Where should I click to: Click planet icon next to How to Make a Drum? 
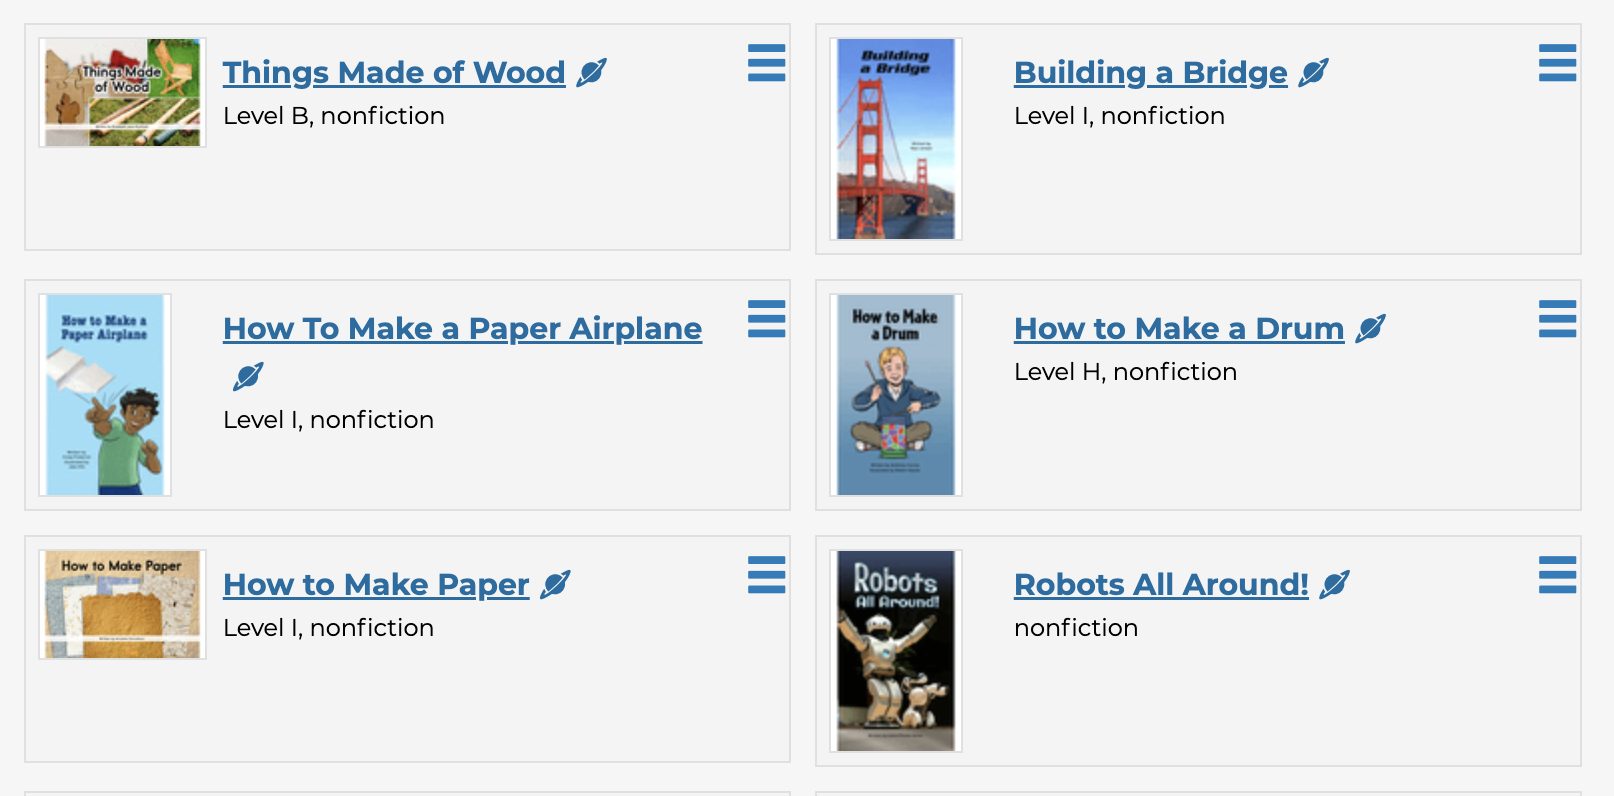1370,328
